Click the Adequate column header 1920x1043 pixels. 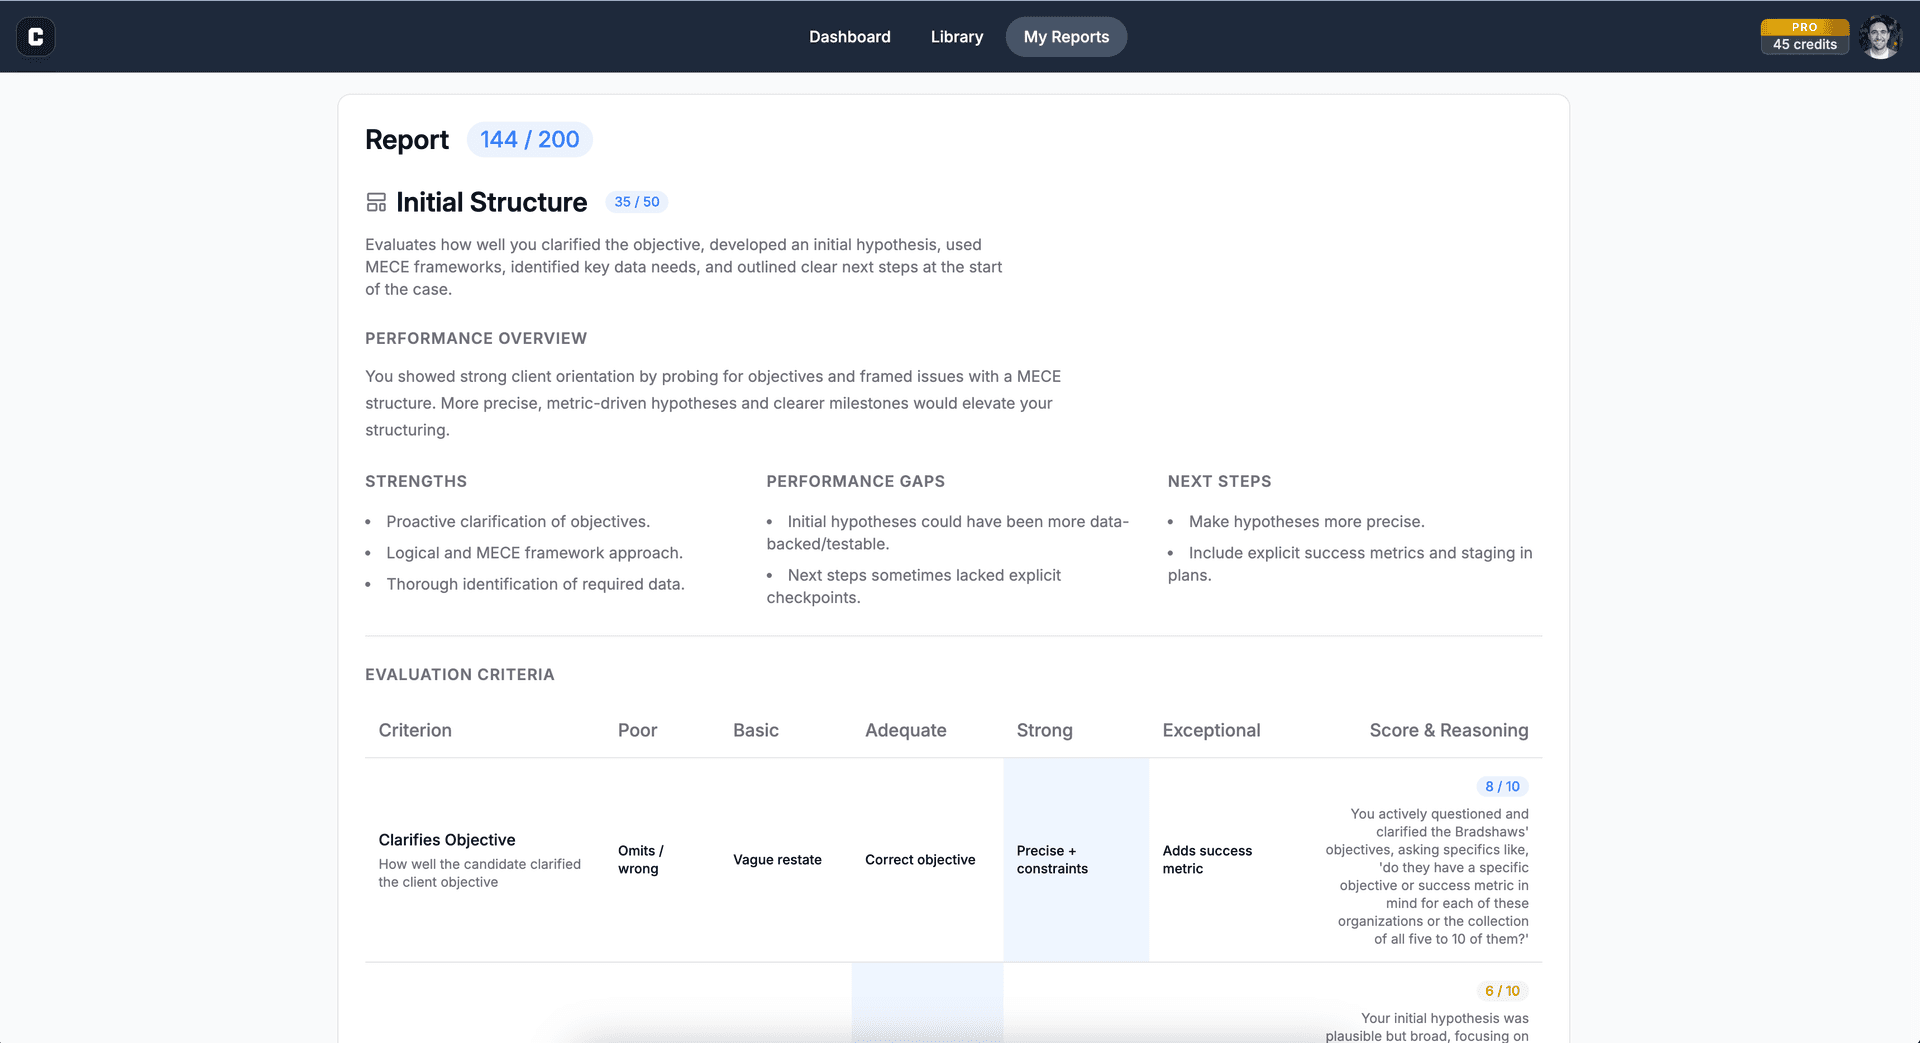click(905, 731)
